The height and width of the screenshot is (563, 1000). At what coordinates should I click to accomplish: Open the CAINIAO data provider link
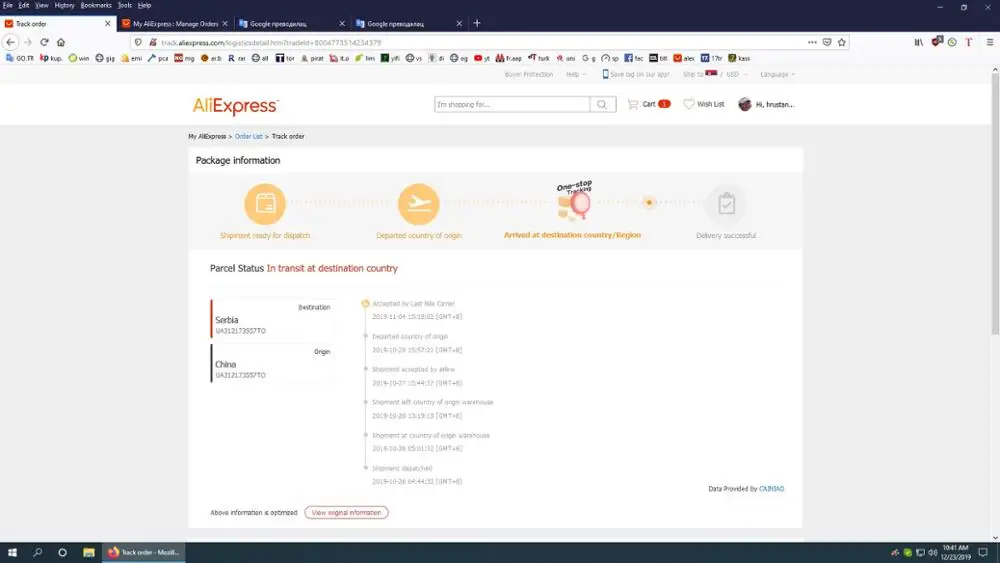[771, 489]
